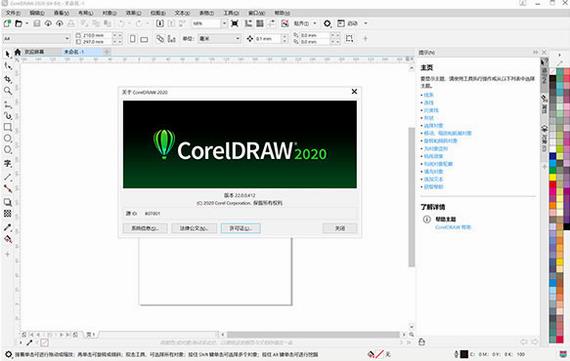Select the Ellipse tool

[8, 139]
